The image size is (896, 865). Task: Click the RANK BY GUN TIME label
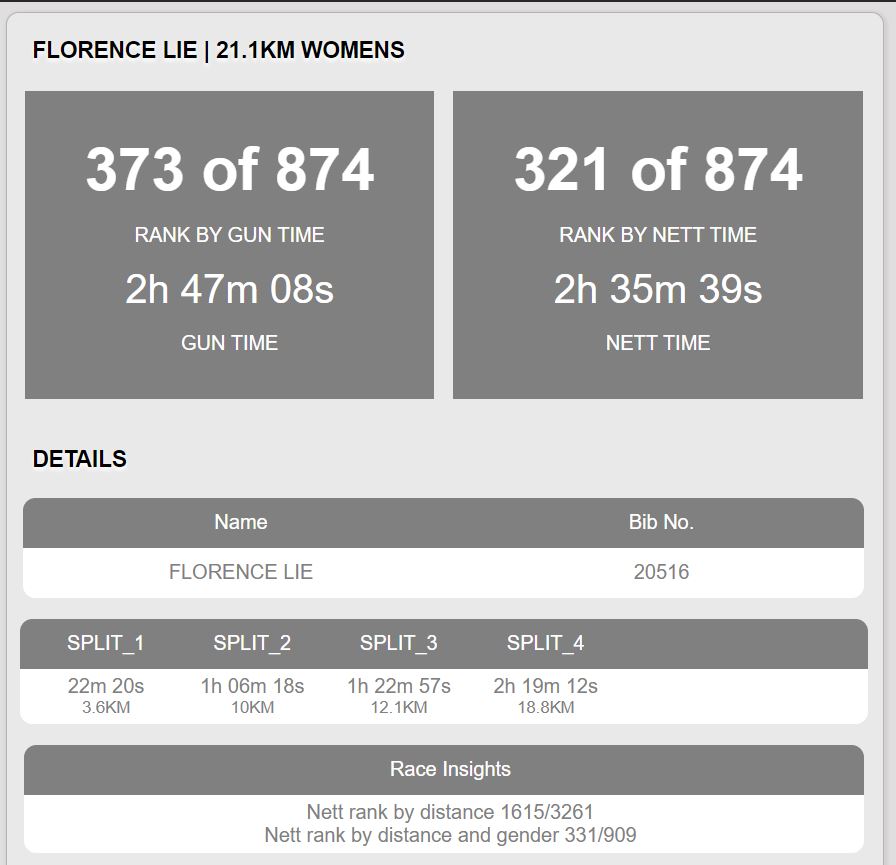click(x=229, y=235)
